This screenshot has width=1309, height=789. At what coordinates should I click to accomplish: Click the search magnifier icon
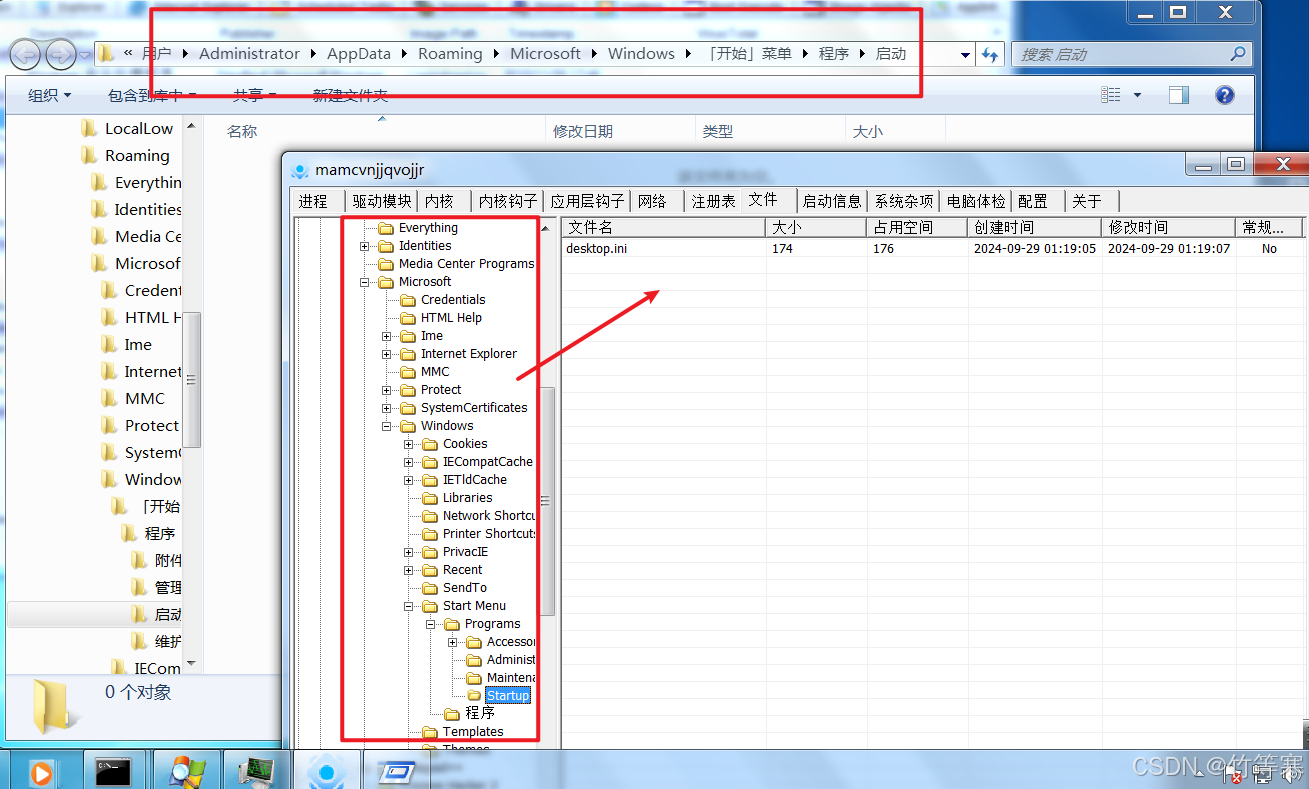[x=1238, y=54]
